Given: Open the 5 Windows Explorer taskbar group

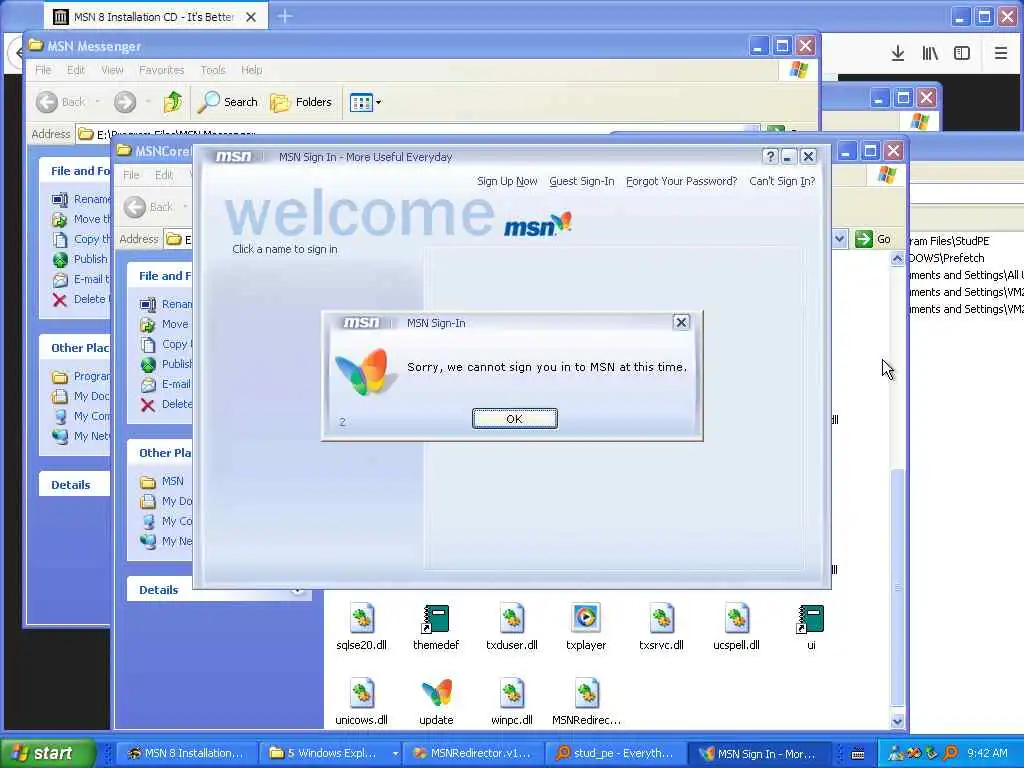Looking at the screenshot, I should 332,753.
